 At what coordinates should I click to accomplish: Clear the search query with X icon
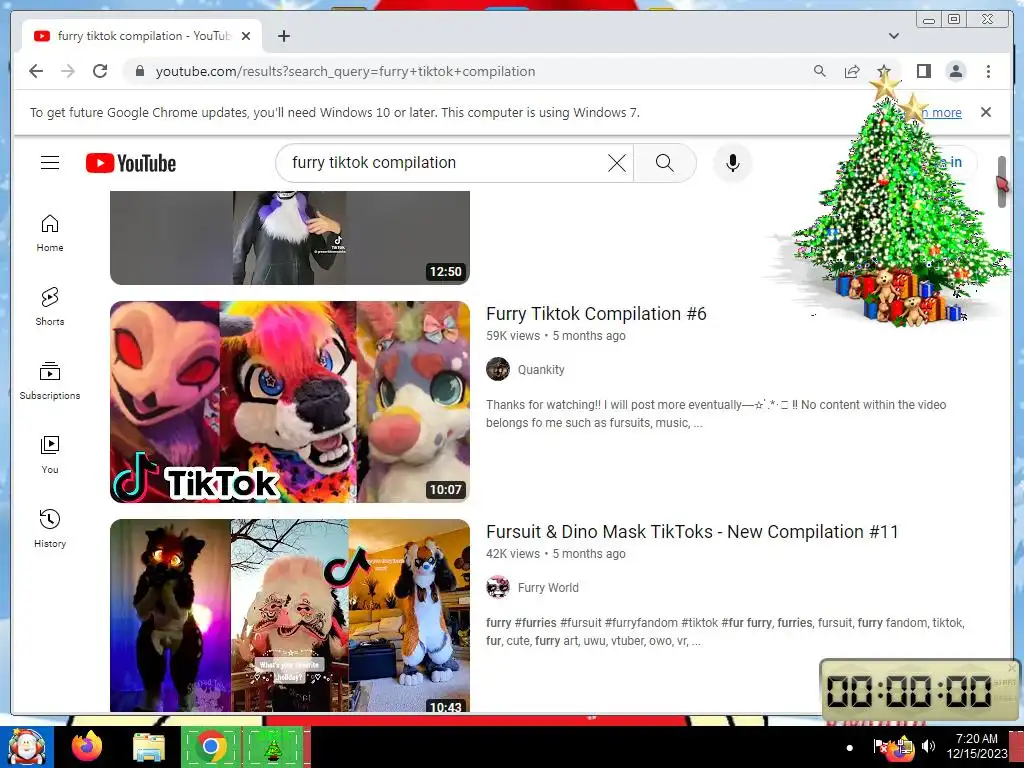point(616,163)
